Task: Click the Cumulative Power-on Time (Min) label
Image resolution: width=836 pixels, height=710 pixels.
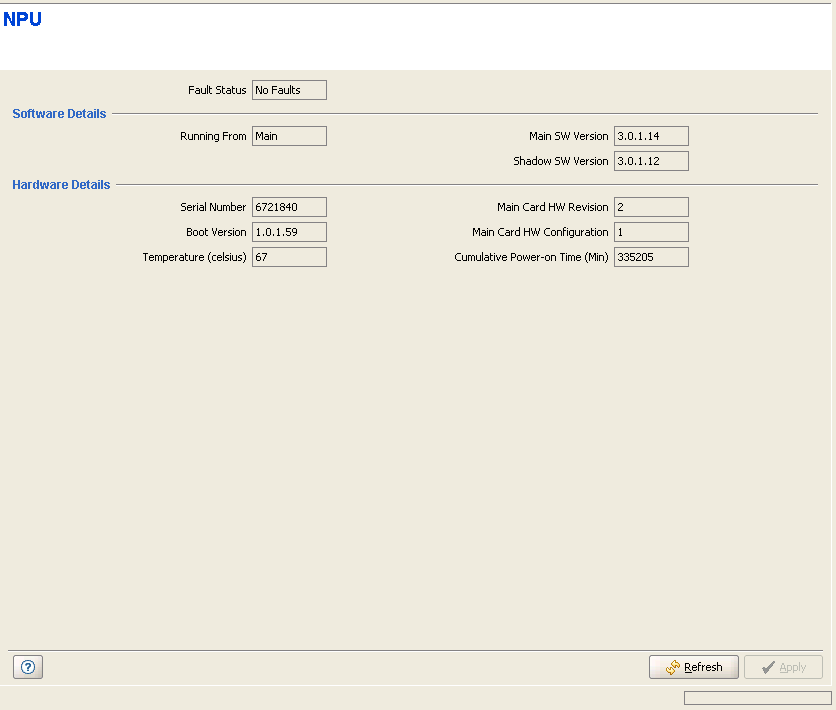Action: [531, 257]
